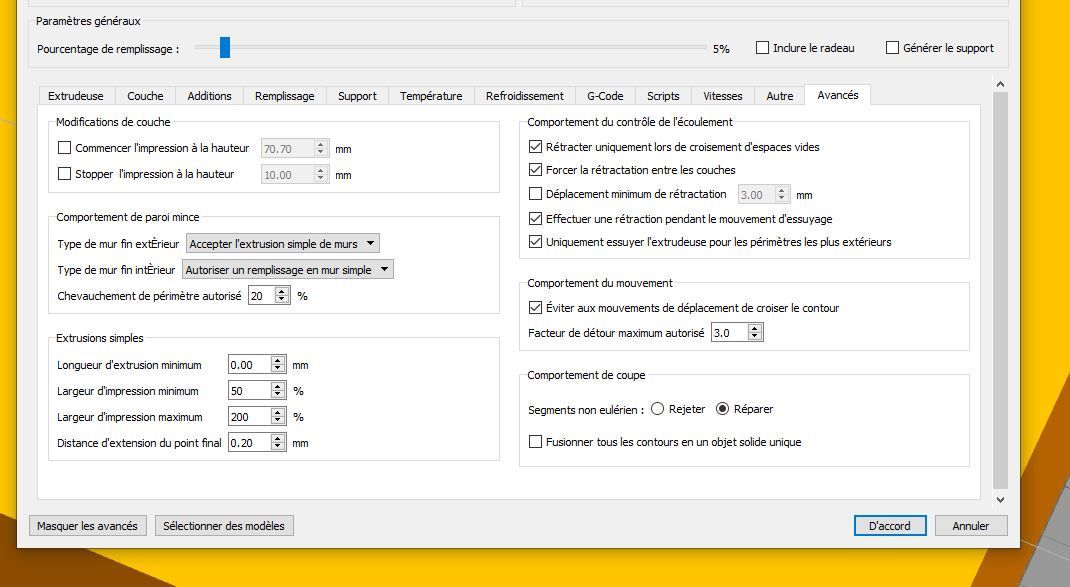Click the Facteur de détour maximum value field
The width and height of the screenshot is (1070, 587).
(730, 332)
